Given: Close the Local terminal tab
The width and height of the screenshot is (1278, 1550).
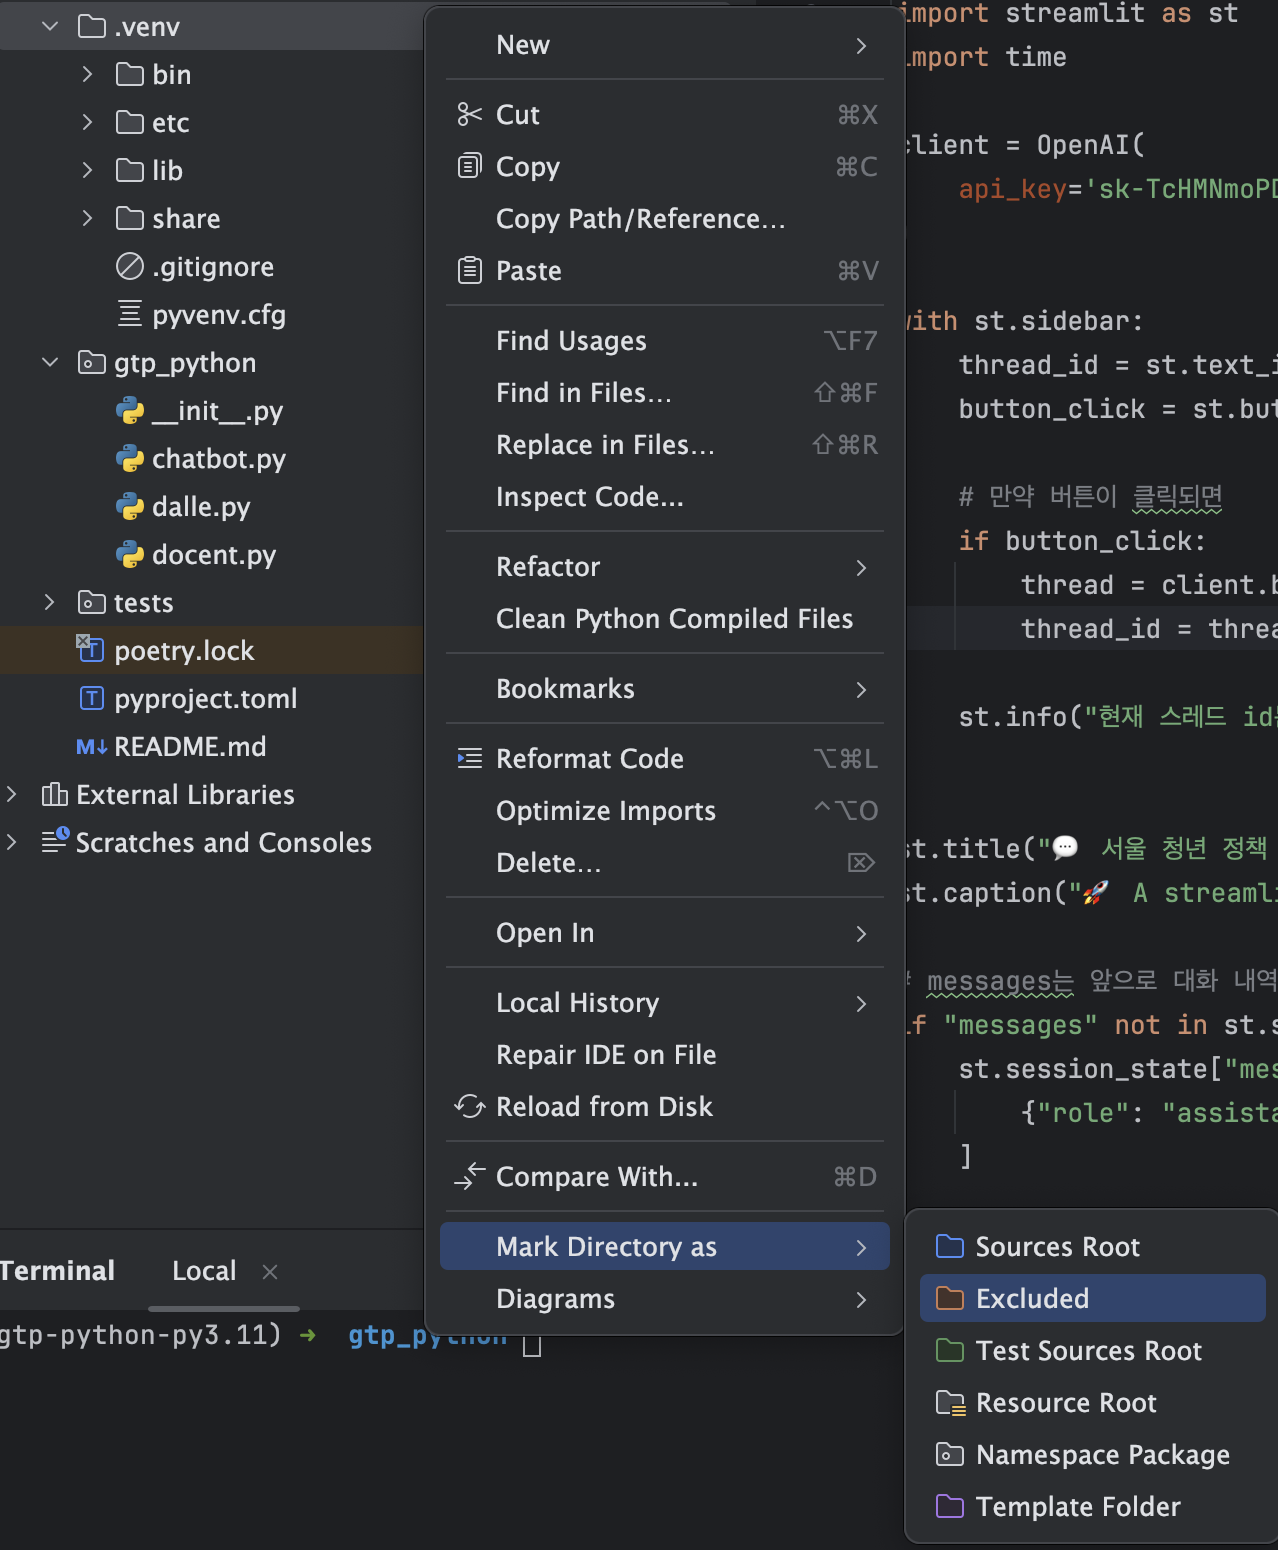Looking at the screenshot, I should click(x=269, y=1272).
